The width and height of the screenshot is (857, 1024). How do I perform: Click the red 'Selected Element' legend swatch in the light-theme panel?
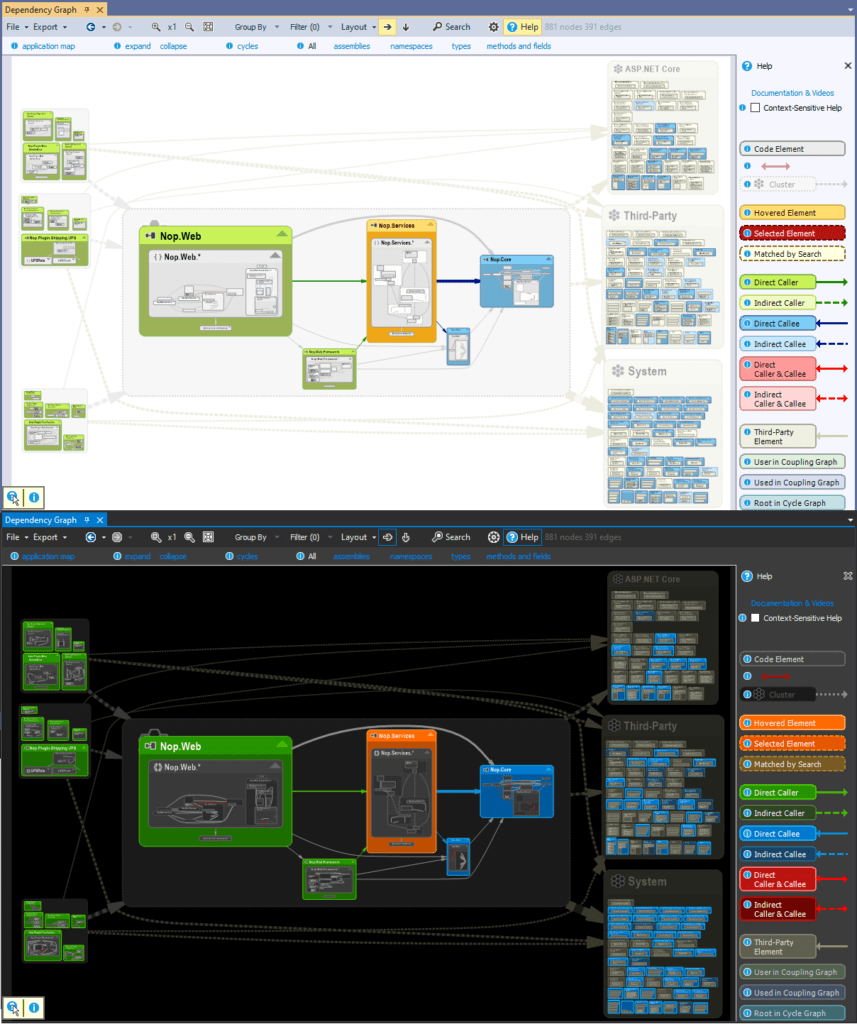[792, 233]
